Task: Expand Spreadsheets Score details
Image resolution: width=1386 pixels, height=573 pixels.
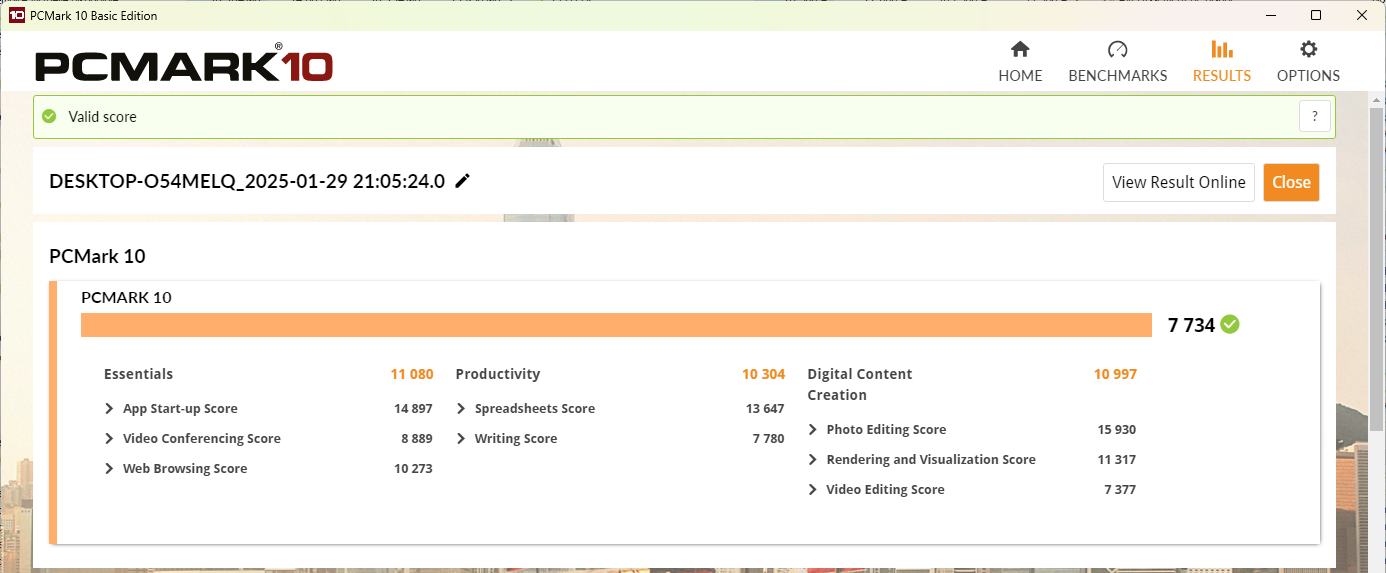Action: point(461,409)
